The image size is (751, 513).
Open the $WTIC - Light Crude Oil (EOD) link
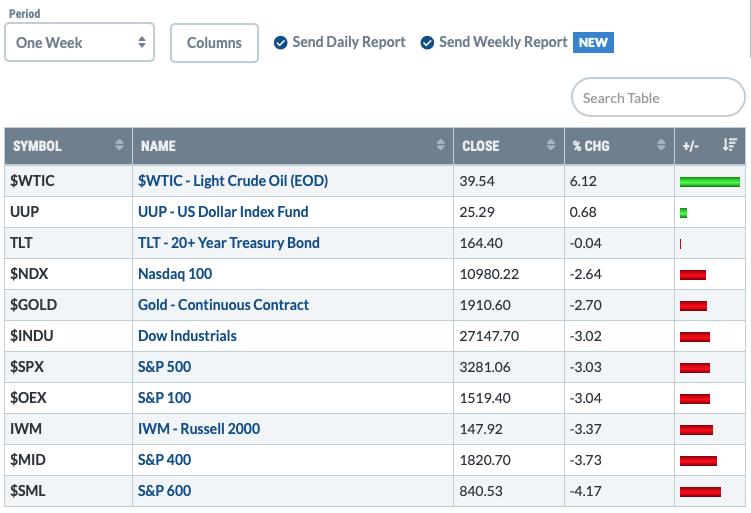pyautogui.click(x=233, y=181)
